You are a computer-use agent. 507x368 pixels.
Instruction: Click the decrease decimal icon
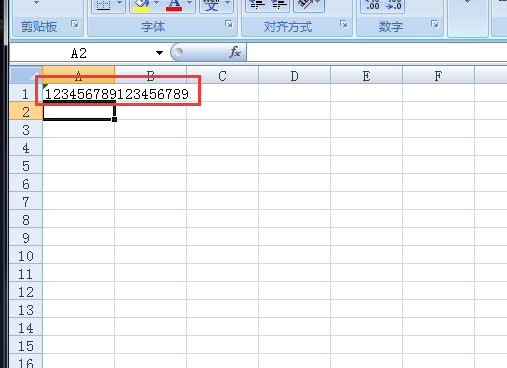(393, 5)
